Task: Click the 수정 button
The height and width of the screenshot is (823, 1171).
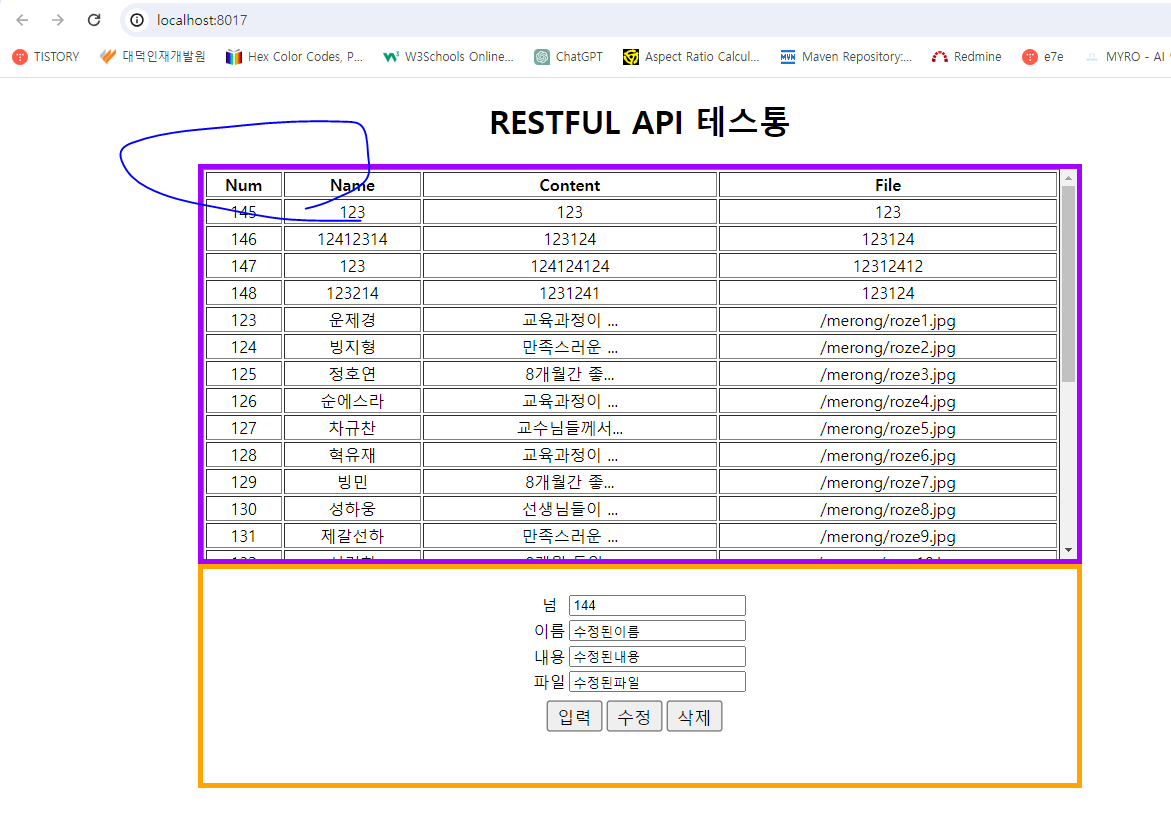Action: click(634, 717)
